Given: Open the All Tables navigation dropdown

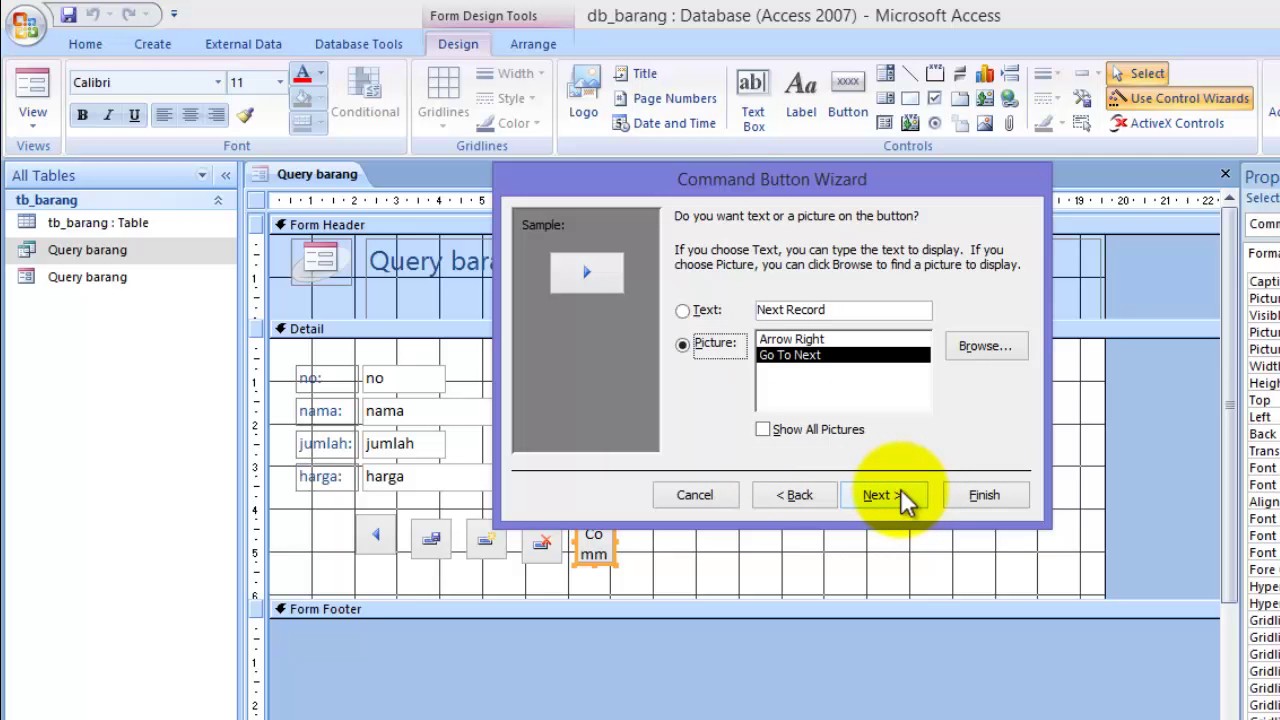Looking at the screenshot, I should [202, 175].
